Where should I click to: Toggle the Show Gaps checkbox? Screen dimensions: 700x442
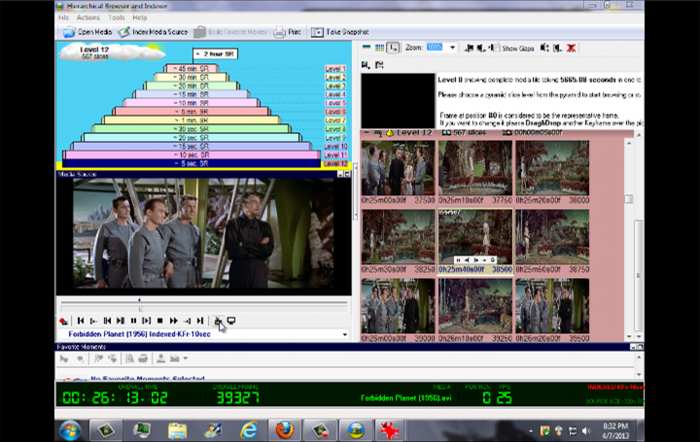498,48
